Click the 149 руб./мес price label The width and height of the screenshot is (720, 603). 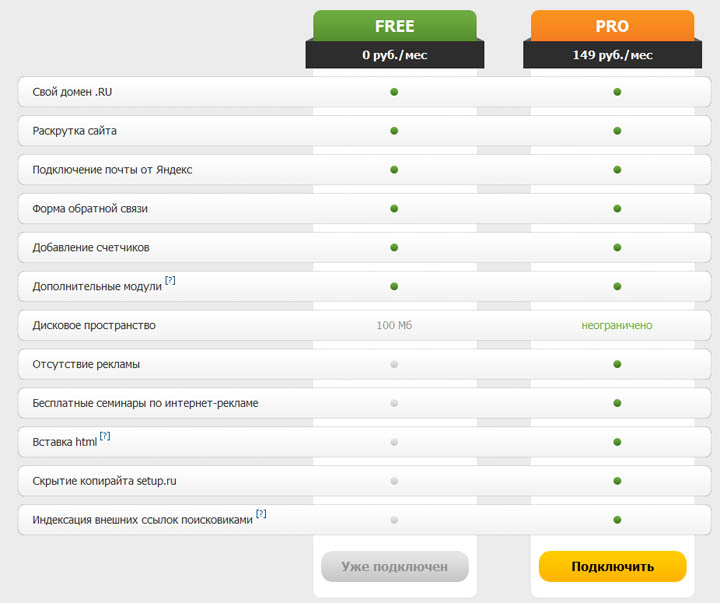[612, 55]
